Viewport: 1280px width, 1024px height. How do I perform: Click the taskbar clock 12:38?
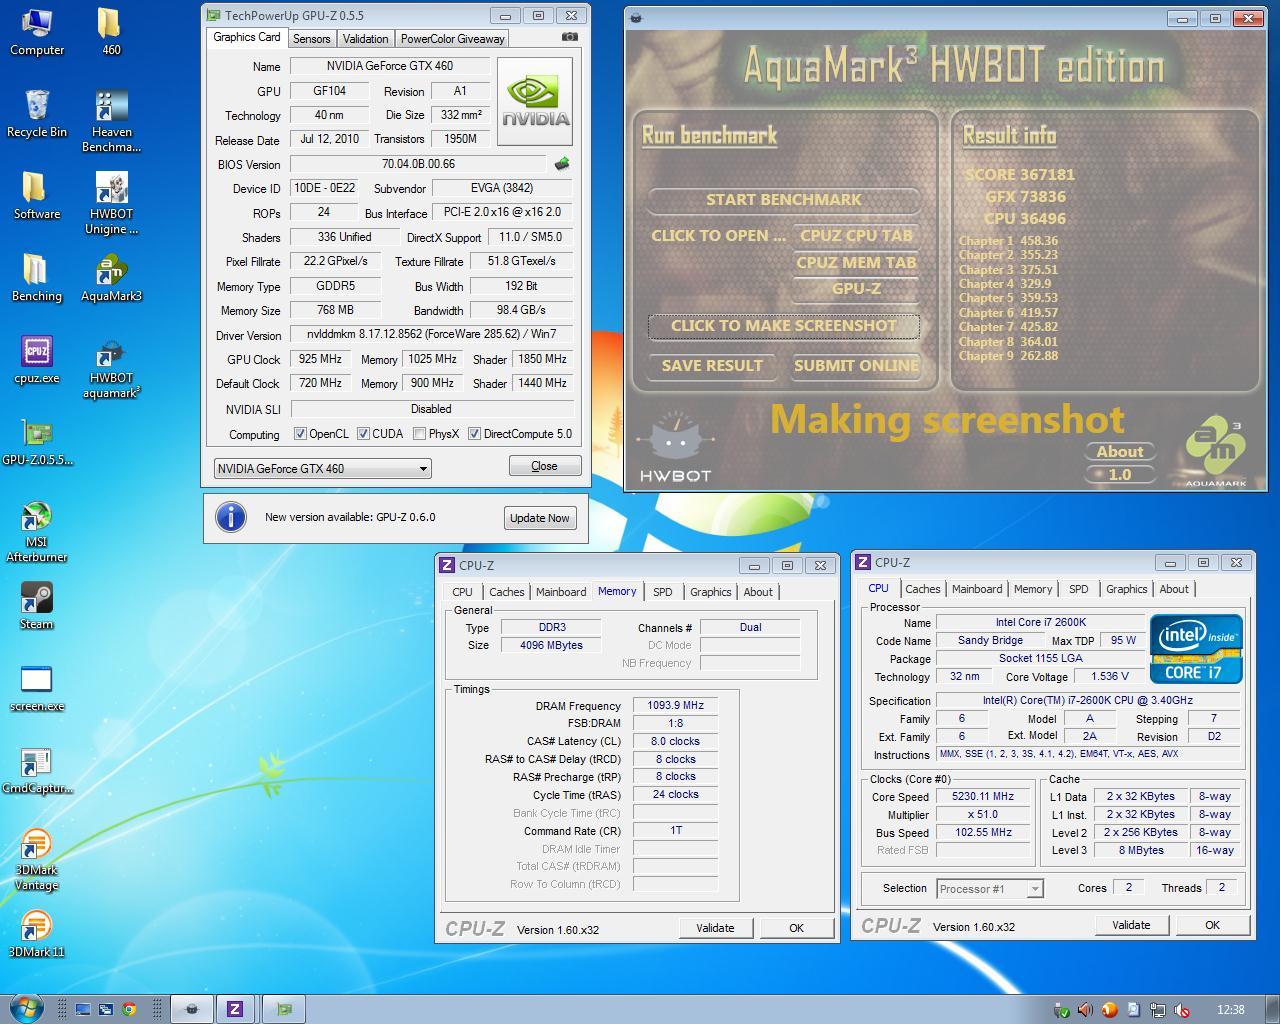[1231, 1010]
